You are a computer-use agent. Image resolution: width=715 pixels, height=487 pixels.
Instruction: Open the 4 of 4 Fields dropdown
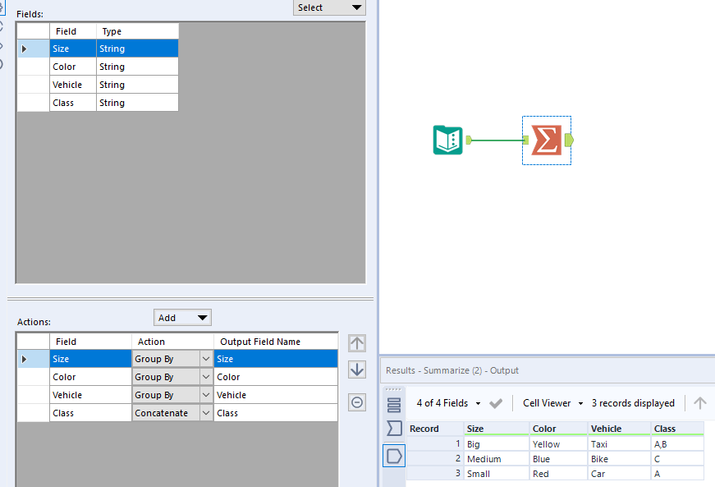click(449, 403)
